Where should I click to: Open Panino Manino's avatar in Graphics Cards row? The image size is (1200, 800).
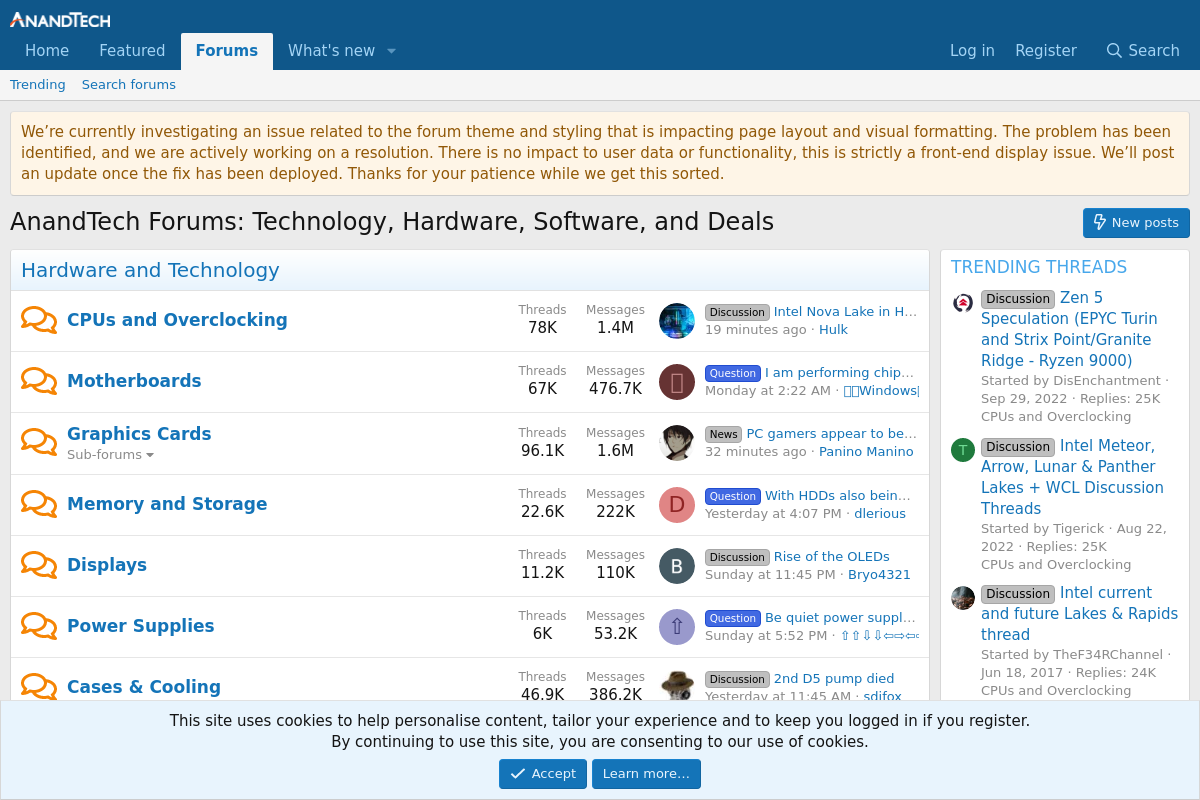click(677, 443)
